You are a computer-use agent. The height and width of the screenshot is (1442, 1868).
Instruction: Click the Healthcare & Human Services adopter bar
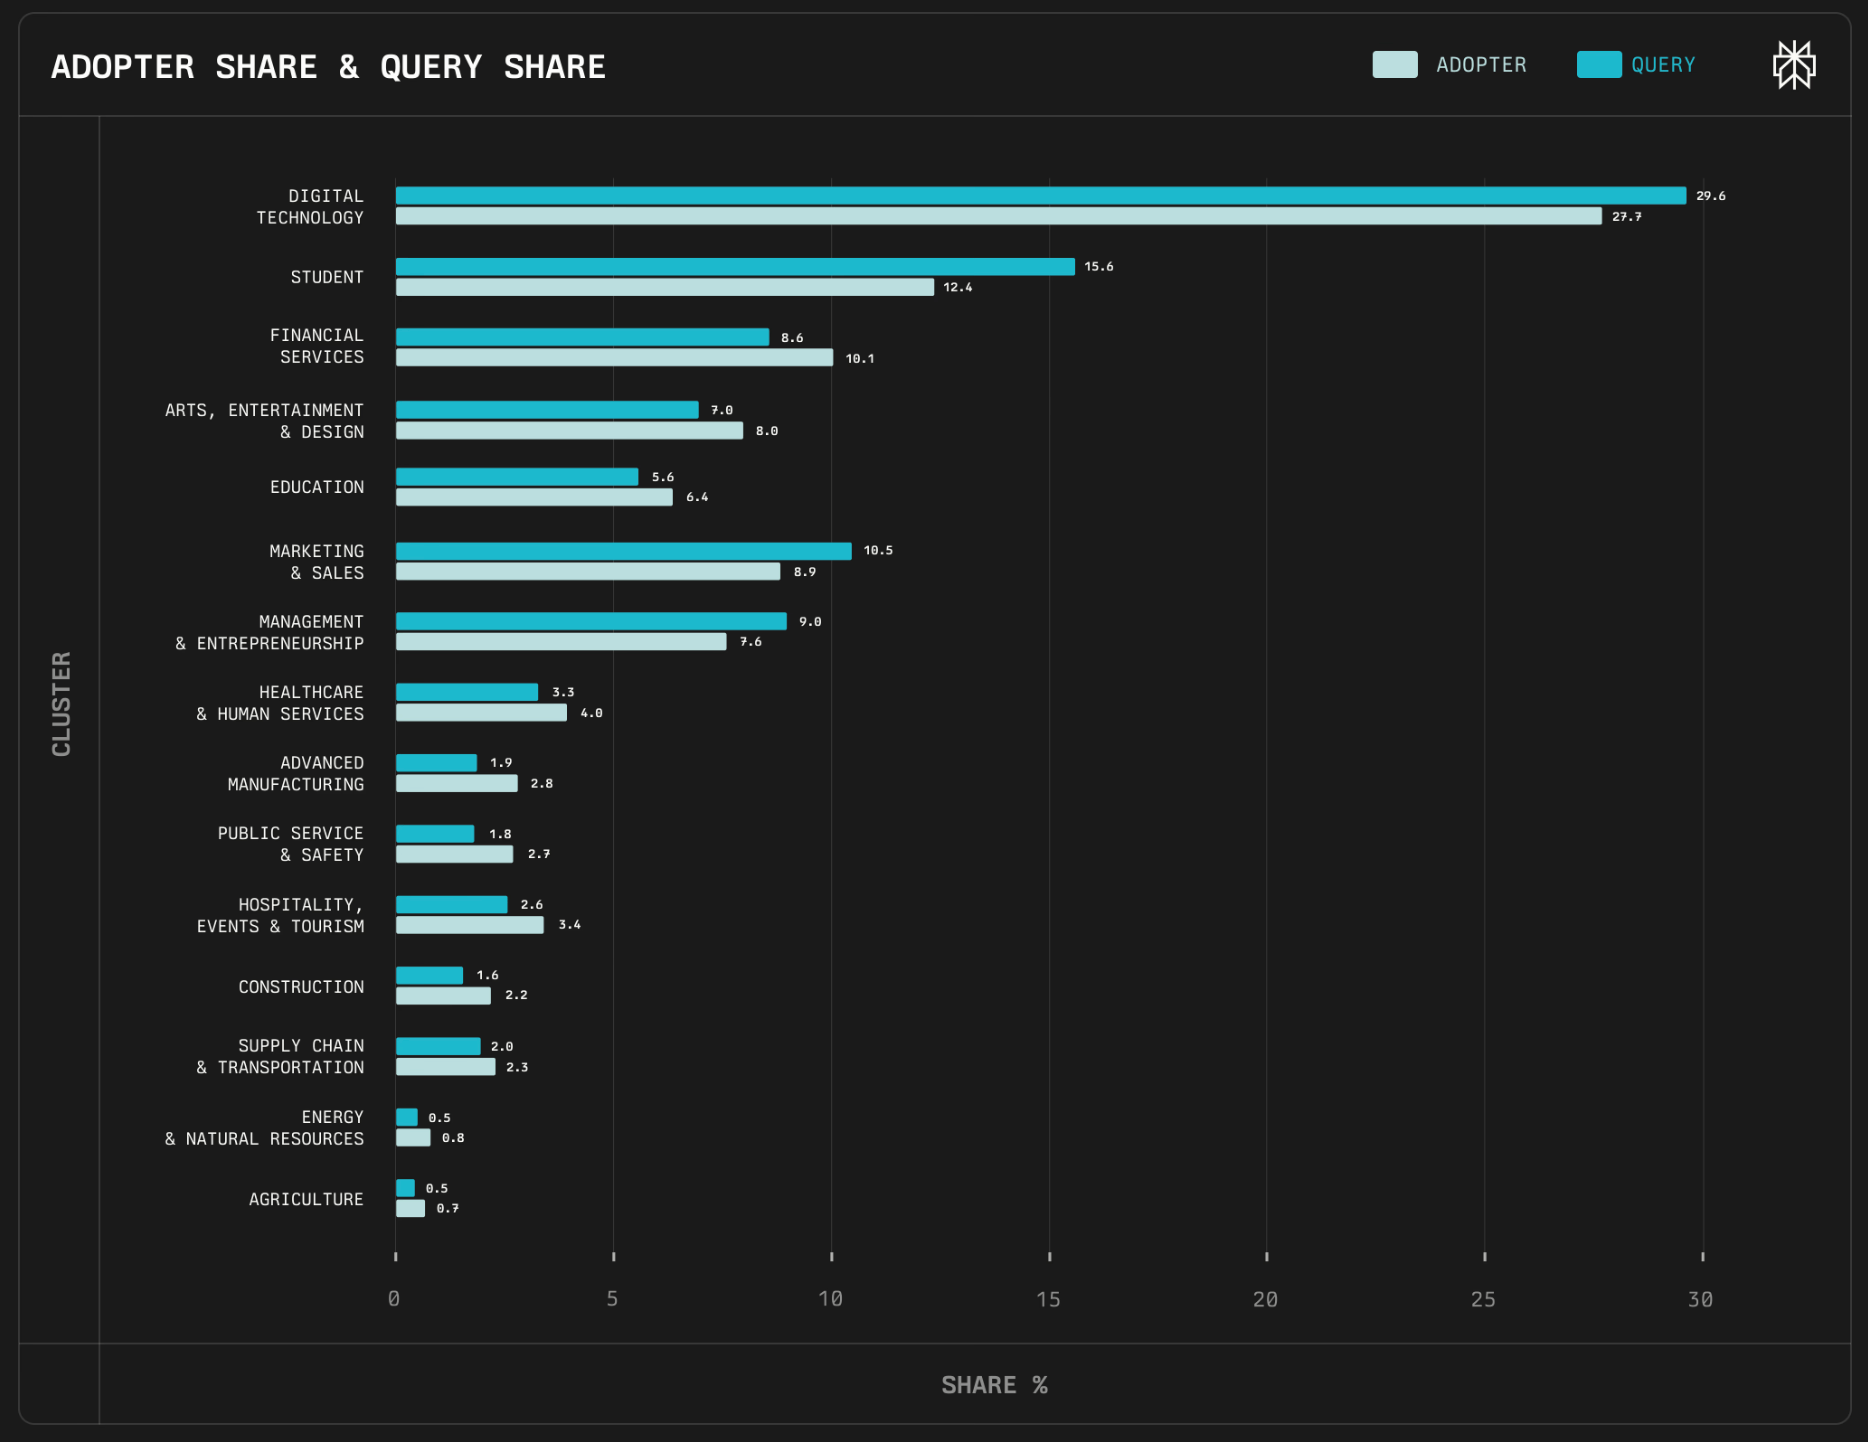coord(481,713)
